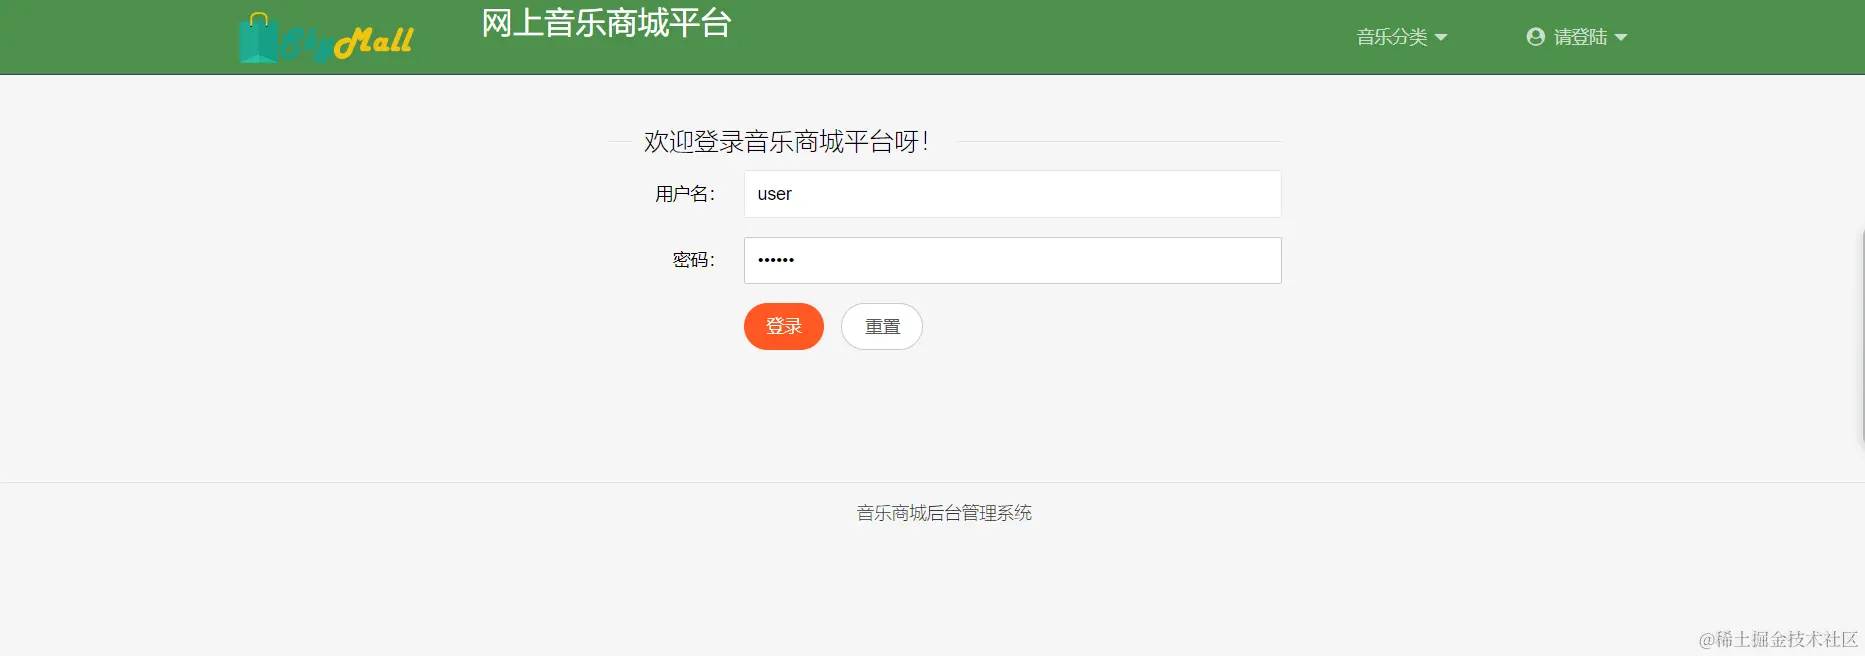Click the SkyMall shopping bag logo
Viewport: 1865px width, 656px height.
click(x=326, y=38)
